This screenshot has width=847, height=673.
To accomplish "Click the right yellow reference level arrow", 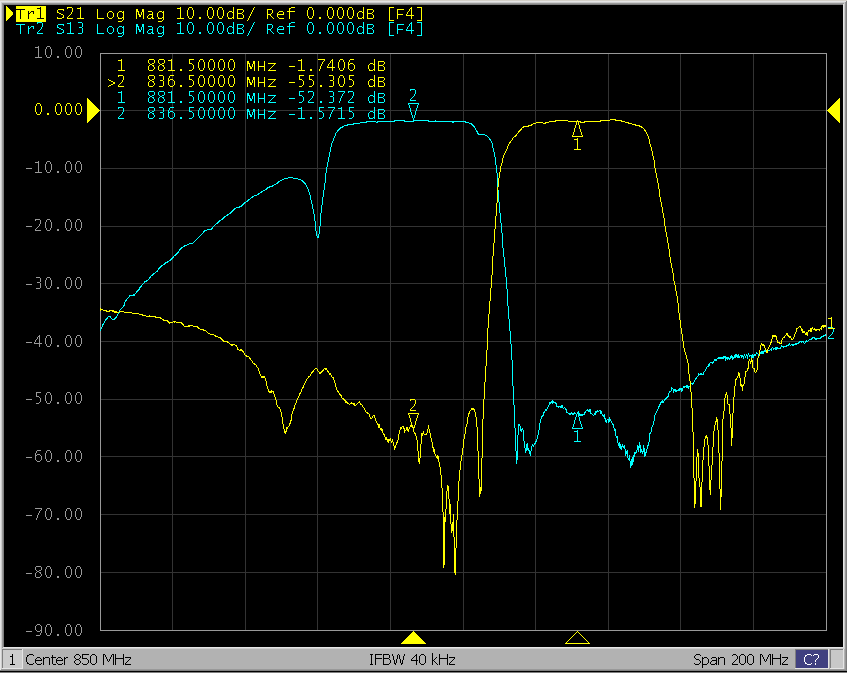I will (x=833, y=112).
